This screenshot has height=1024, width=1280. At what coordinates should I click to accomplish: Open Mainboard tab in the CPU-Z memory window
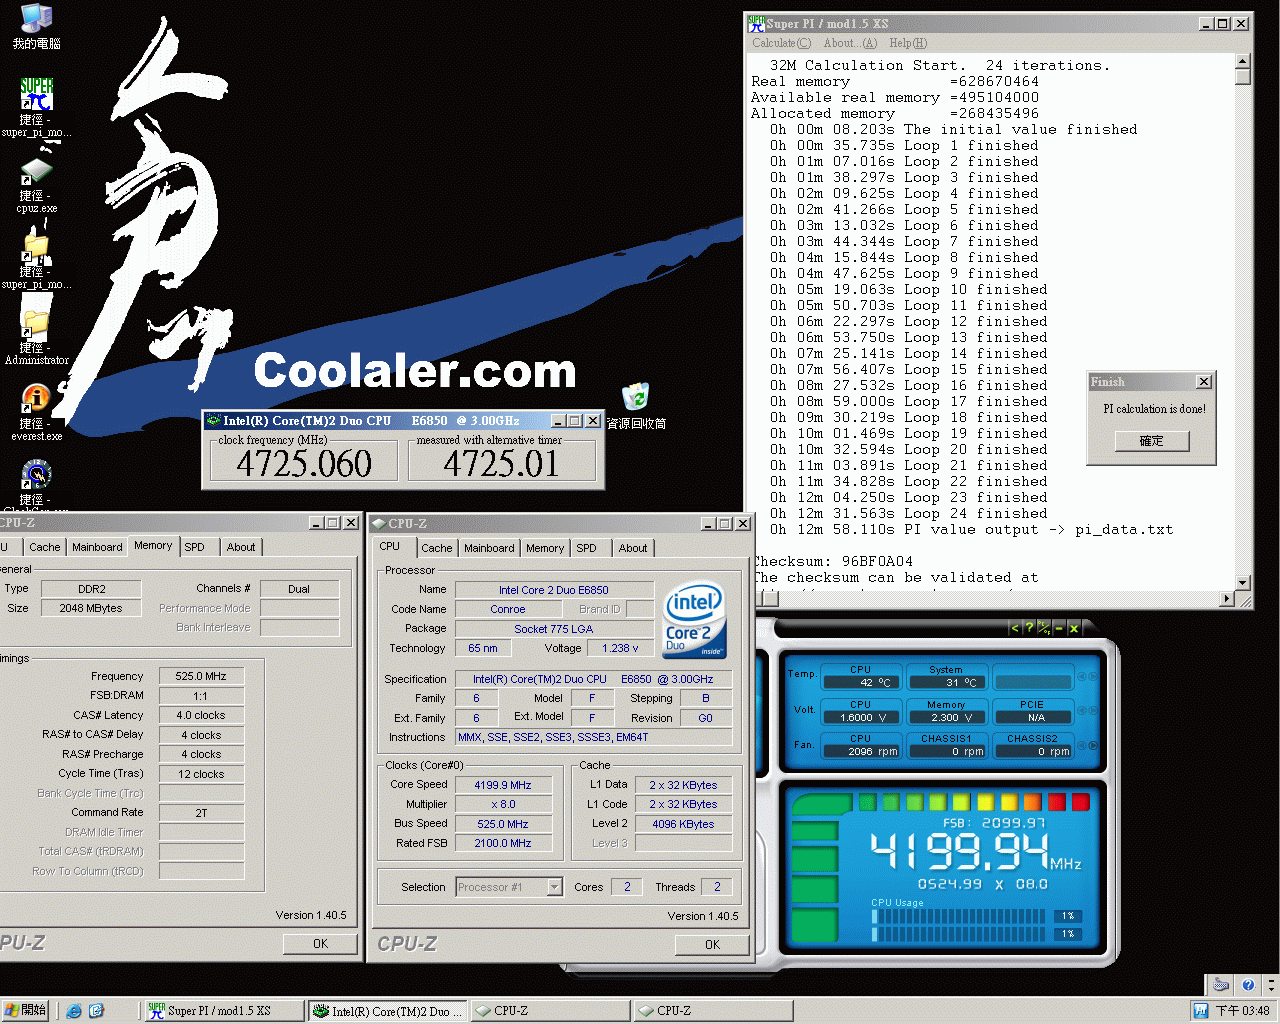point(97,547)
